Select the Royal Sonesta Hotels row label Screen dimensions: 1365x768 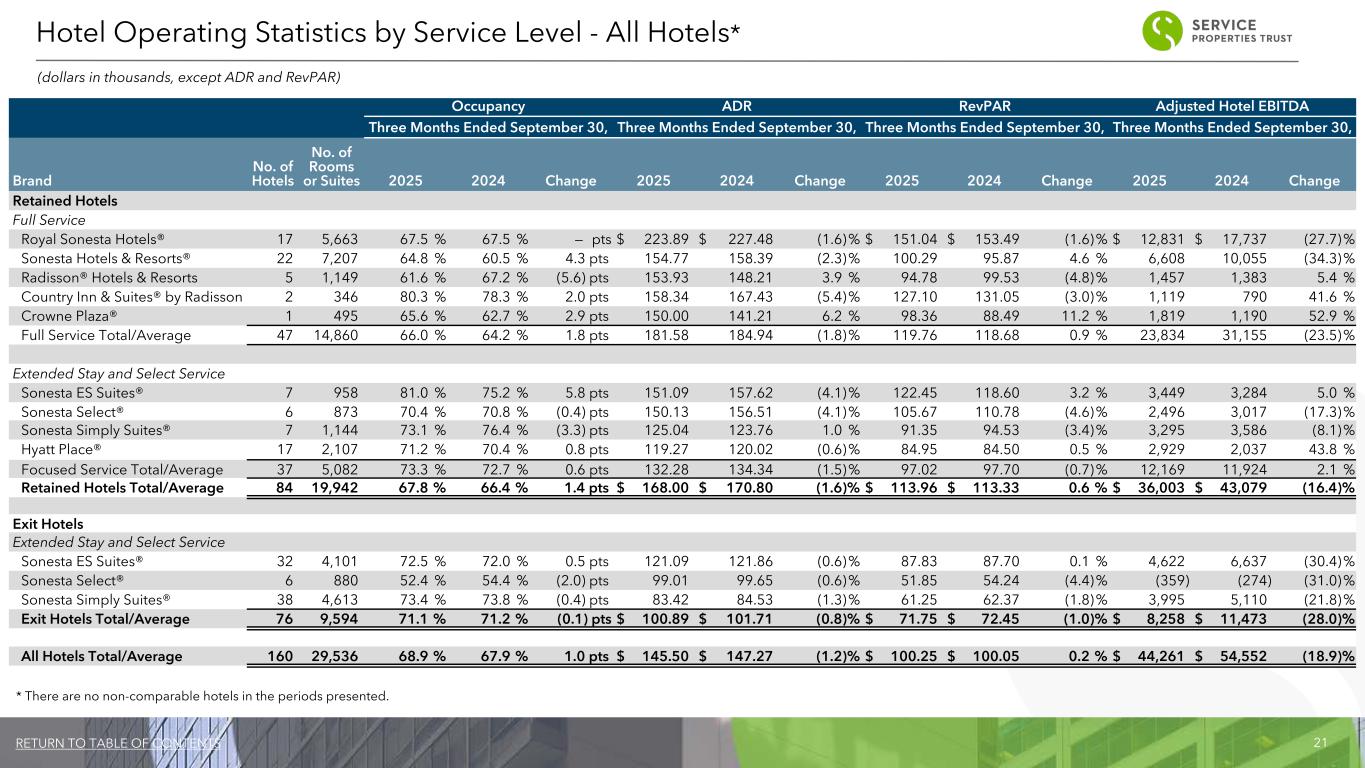click(x=92, y=239)
